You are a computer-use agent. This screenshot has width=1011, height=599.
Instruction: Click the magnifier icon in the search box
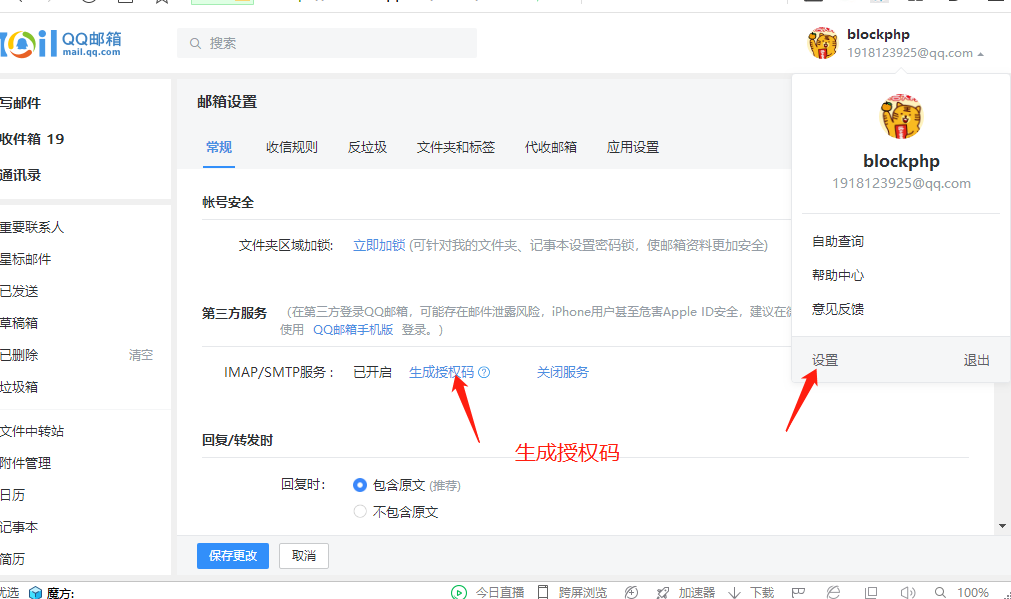click(195, 43)
